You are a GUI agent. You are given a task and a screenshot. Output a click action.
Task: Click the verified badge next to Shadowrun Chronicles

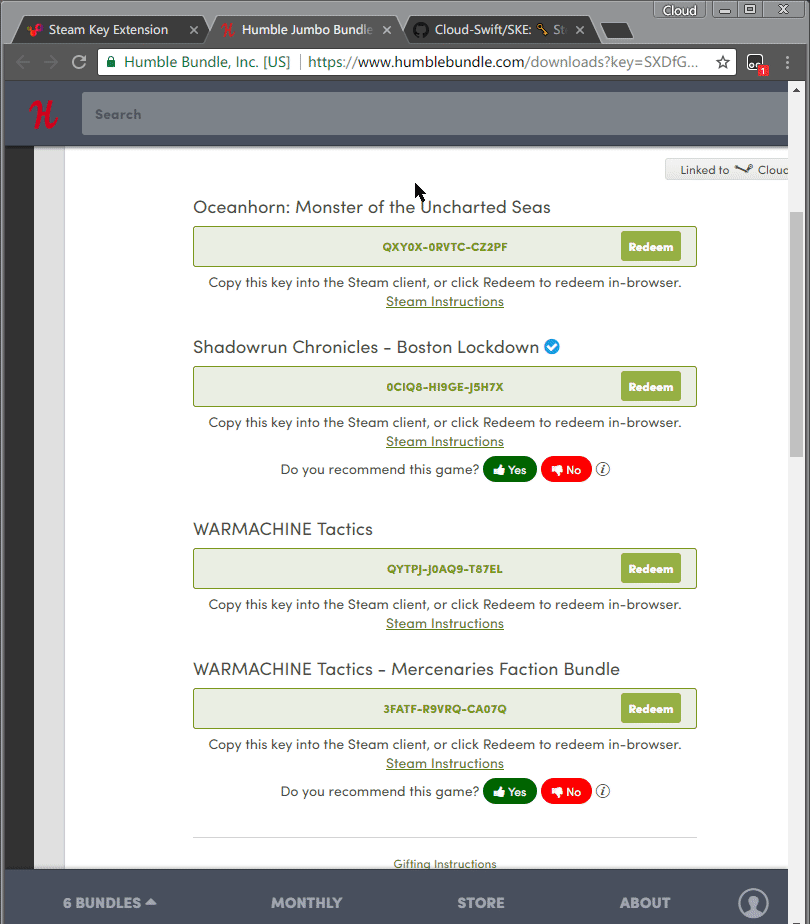coord(551,347)
